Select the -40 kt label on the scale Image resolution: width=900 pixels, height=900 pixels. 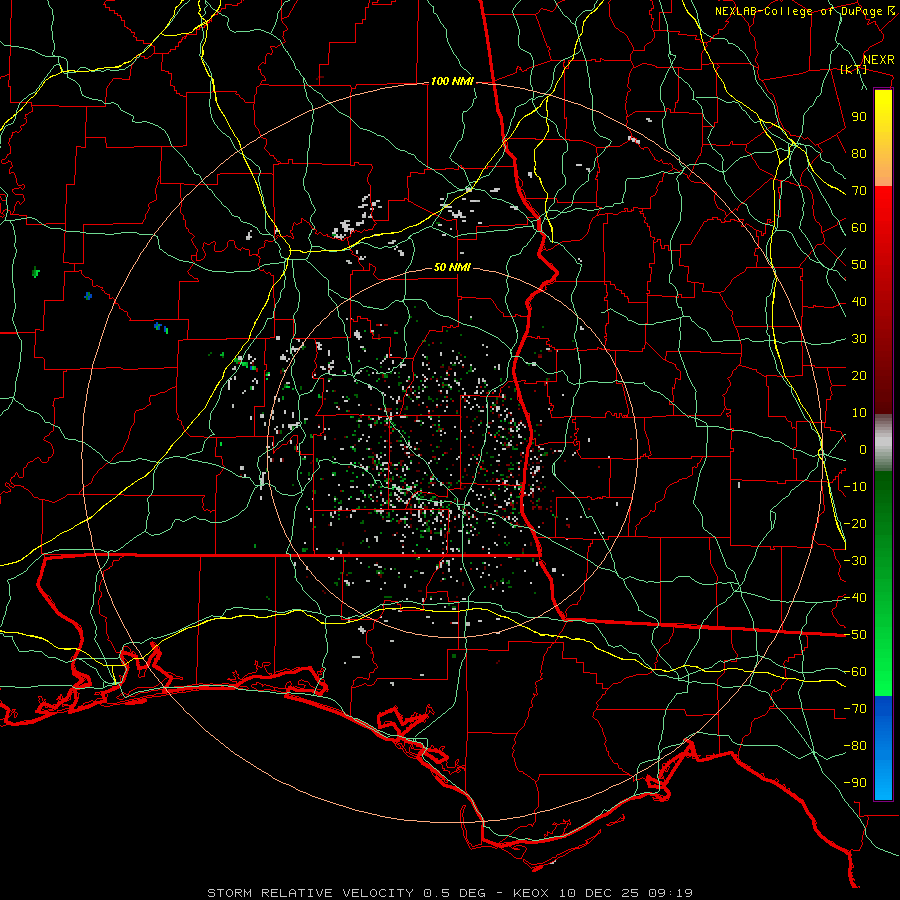tap(855, 598)
